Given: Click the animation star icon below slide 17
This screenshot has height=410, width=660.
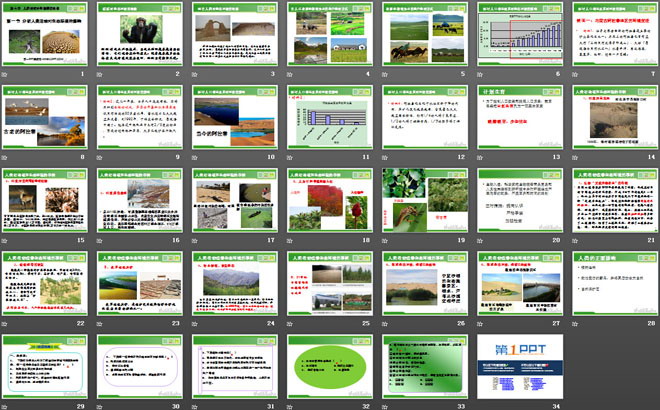Looking at the screenshot, I should 195,241.
